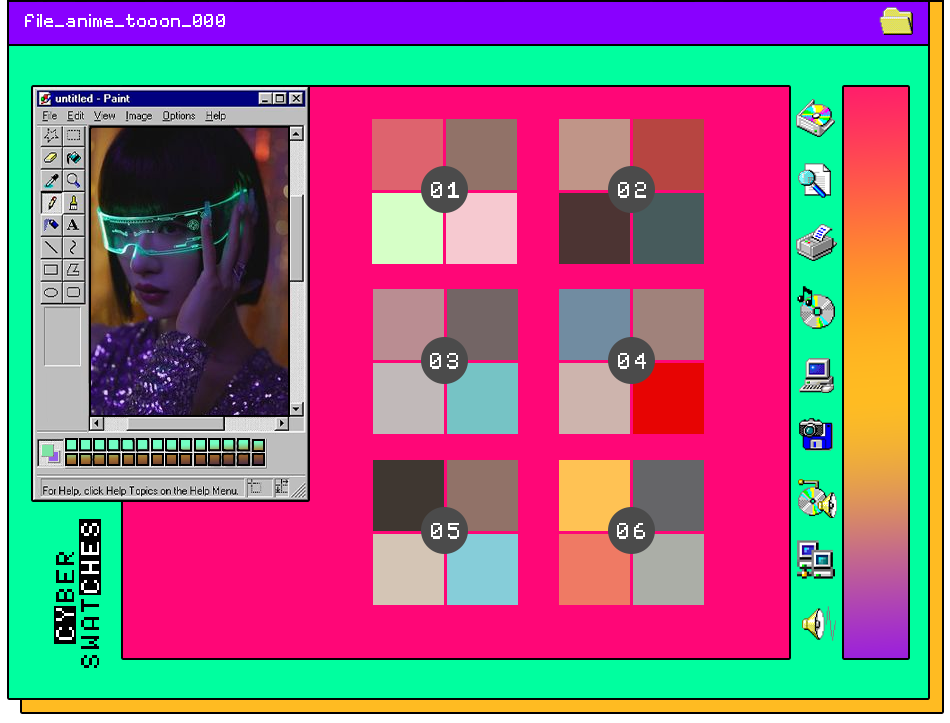950x723 pixels.
Task: Select the Pick Color eyedropper tool
Action: [51, 180]
